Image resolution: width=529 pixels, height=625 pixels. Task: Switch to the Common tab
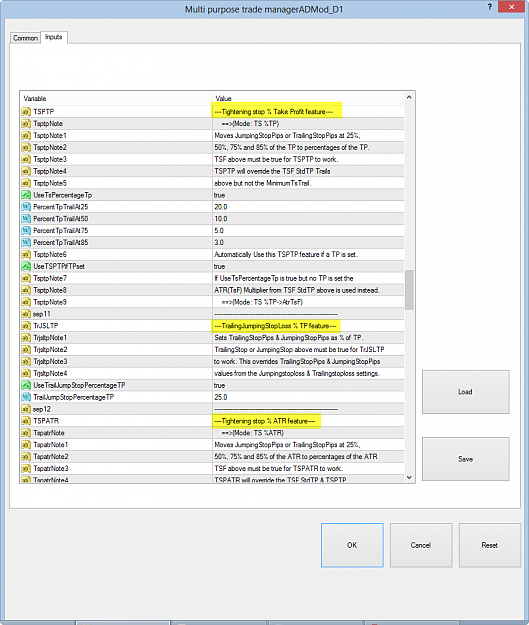(x=25, y=38)
